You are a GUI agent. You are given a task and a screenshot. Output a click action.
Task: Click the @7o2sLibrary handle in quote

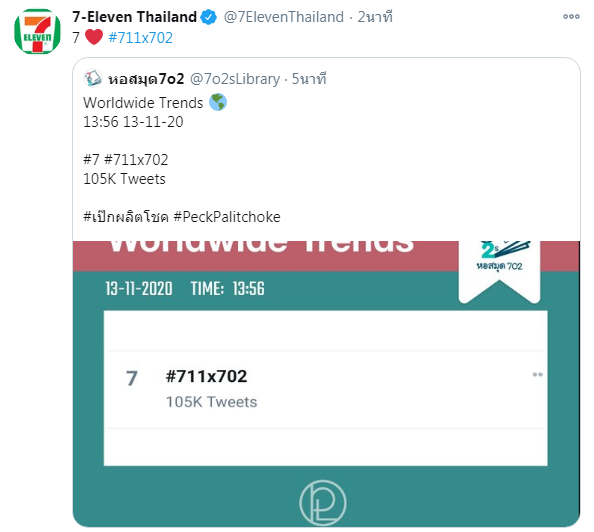point(235,79)
